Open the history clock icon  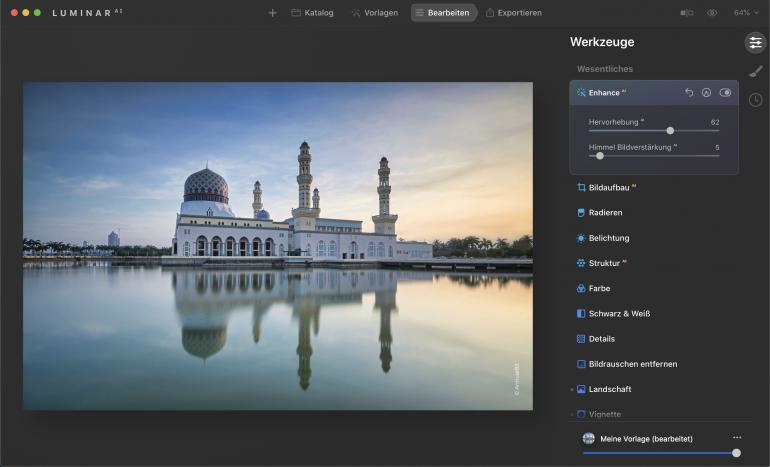tap(755, 100)
